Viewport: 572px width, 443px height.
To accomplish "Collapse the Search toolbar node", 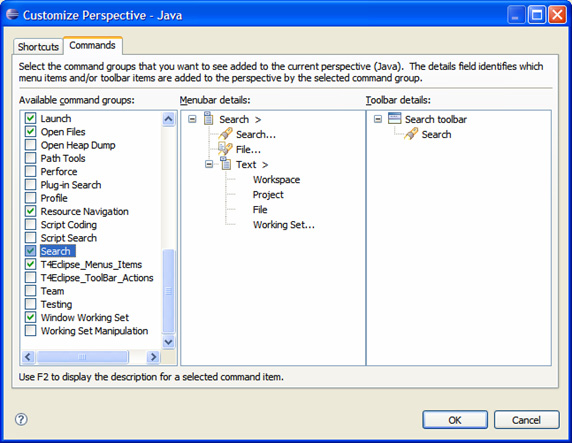I will (378, 119).
